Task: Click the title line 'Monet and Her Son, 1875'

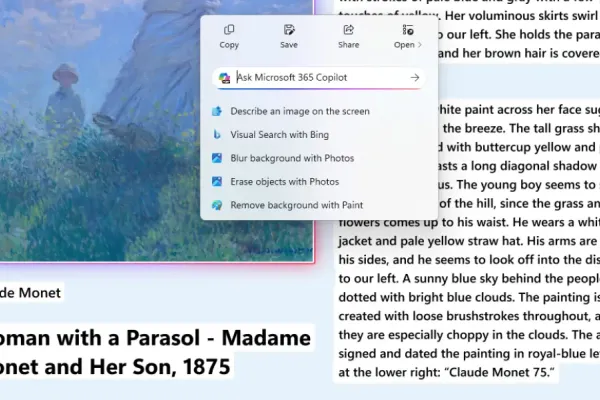Action: [115, 367]
